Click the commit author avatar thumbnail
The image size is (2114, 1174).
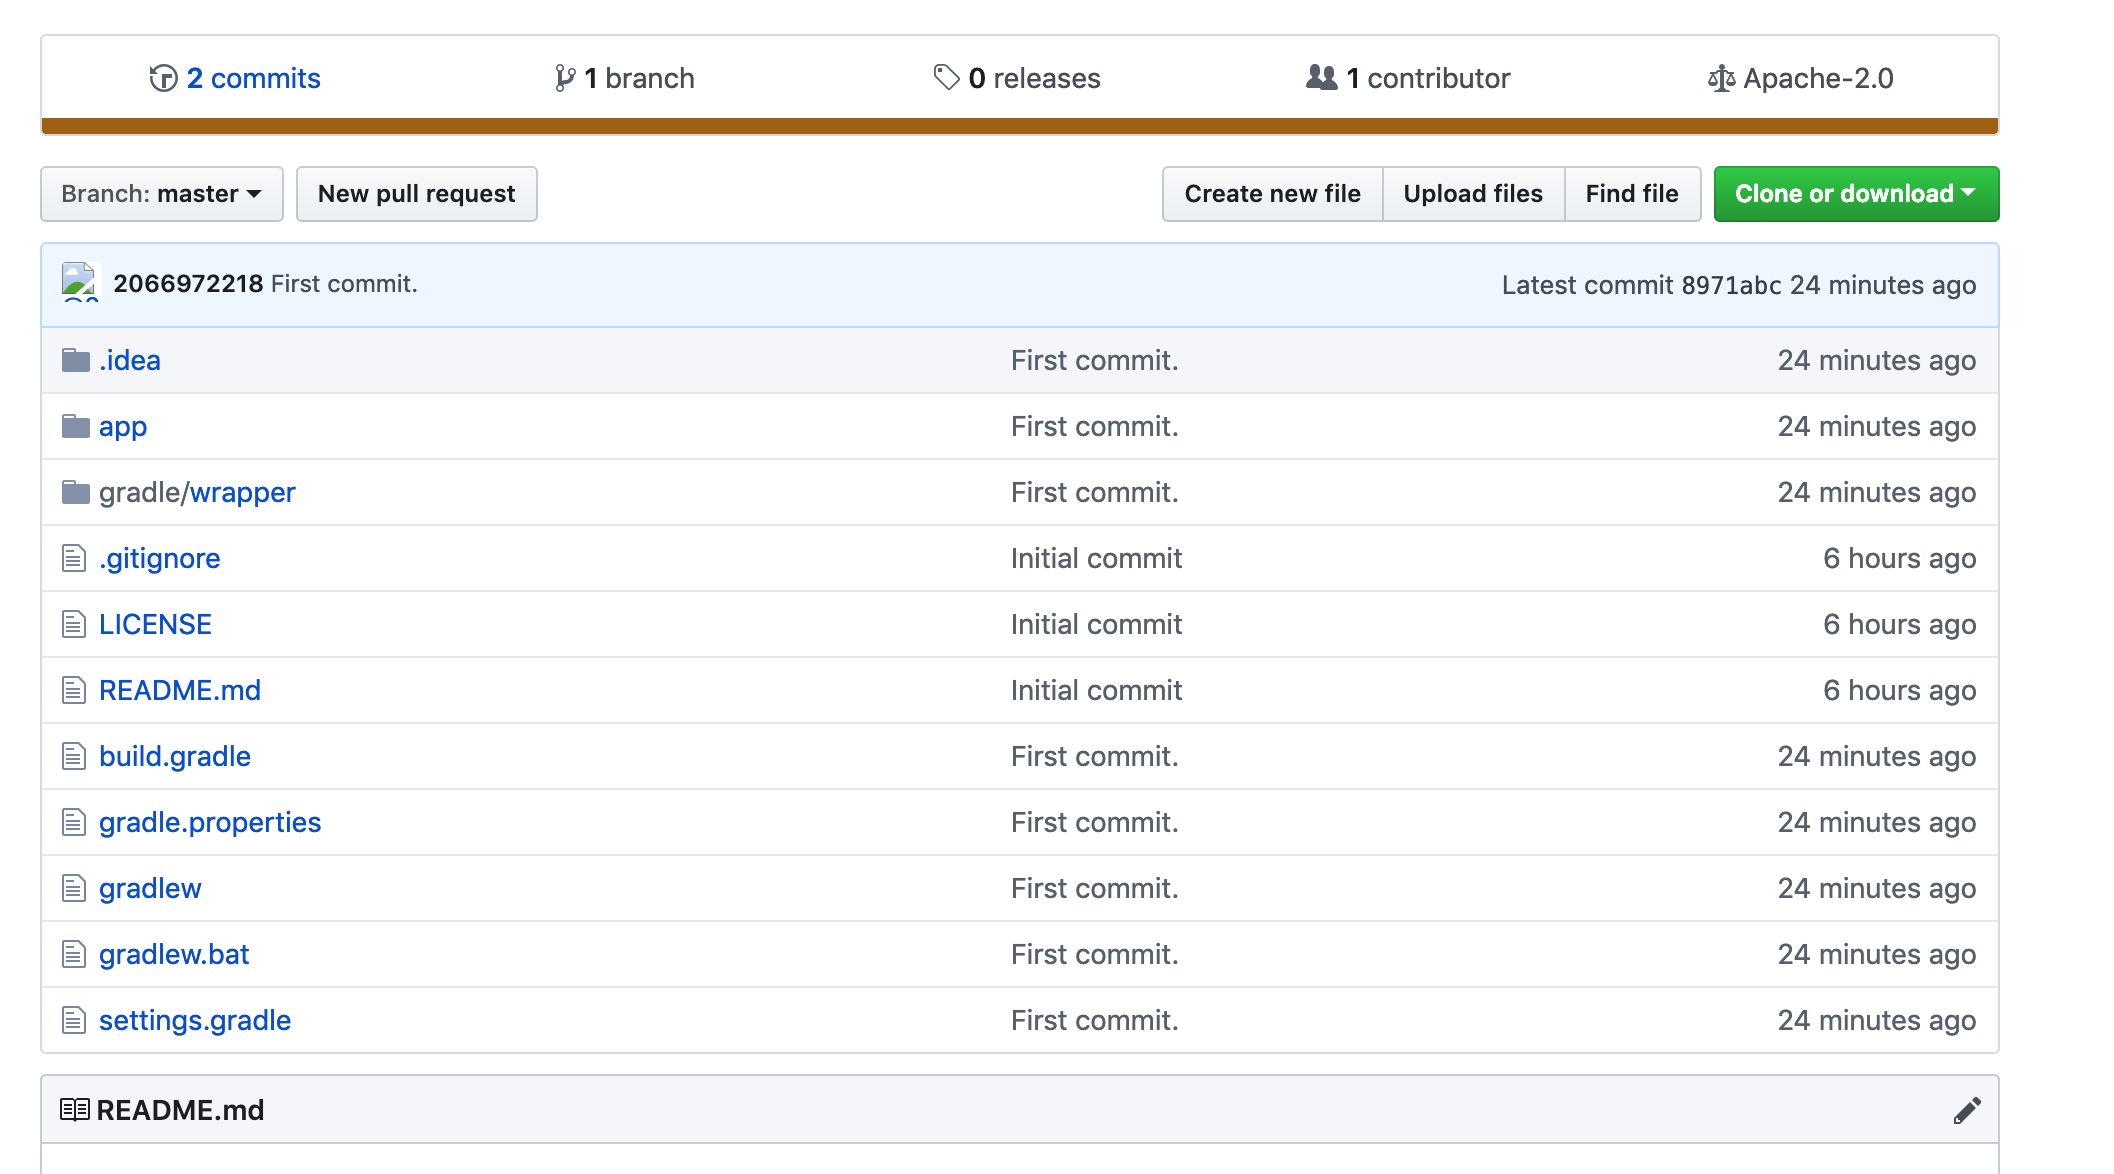coord(80,282)
